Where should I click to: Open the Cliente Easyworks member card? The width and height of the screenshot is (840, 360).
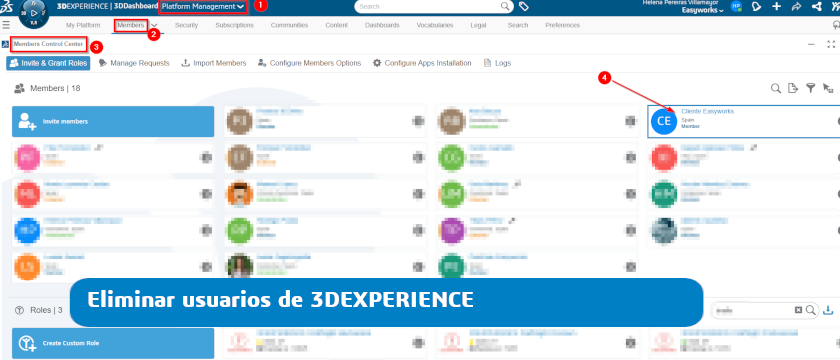pos(744,122)
